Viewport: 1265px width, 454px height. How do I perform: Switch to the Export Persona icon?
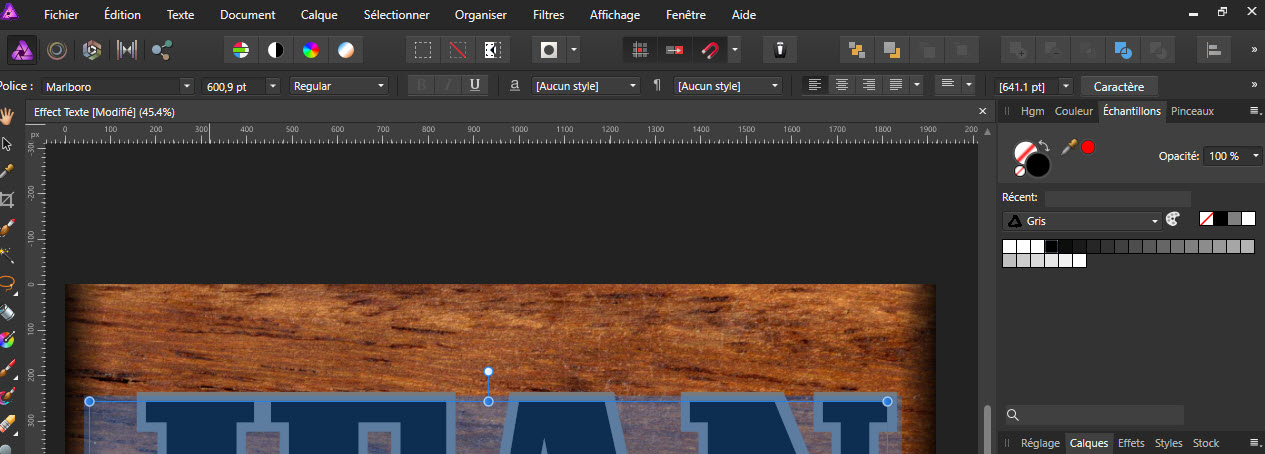162,49
